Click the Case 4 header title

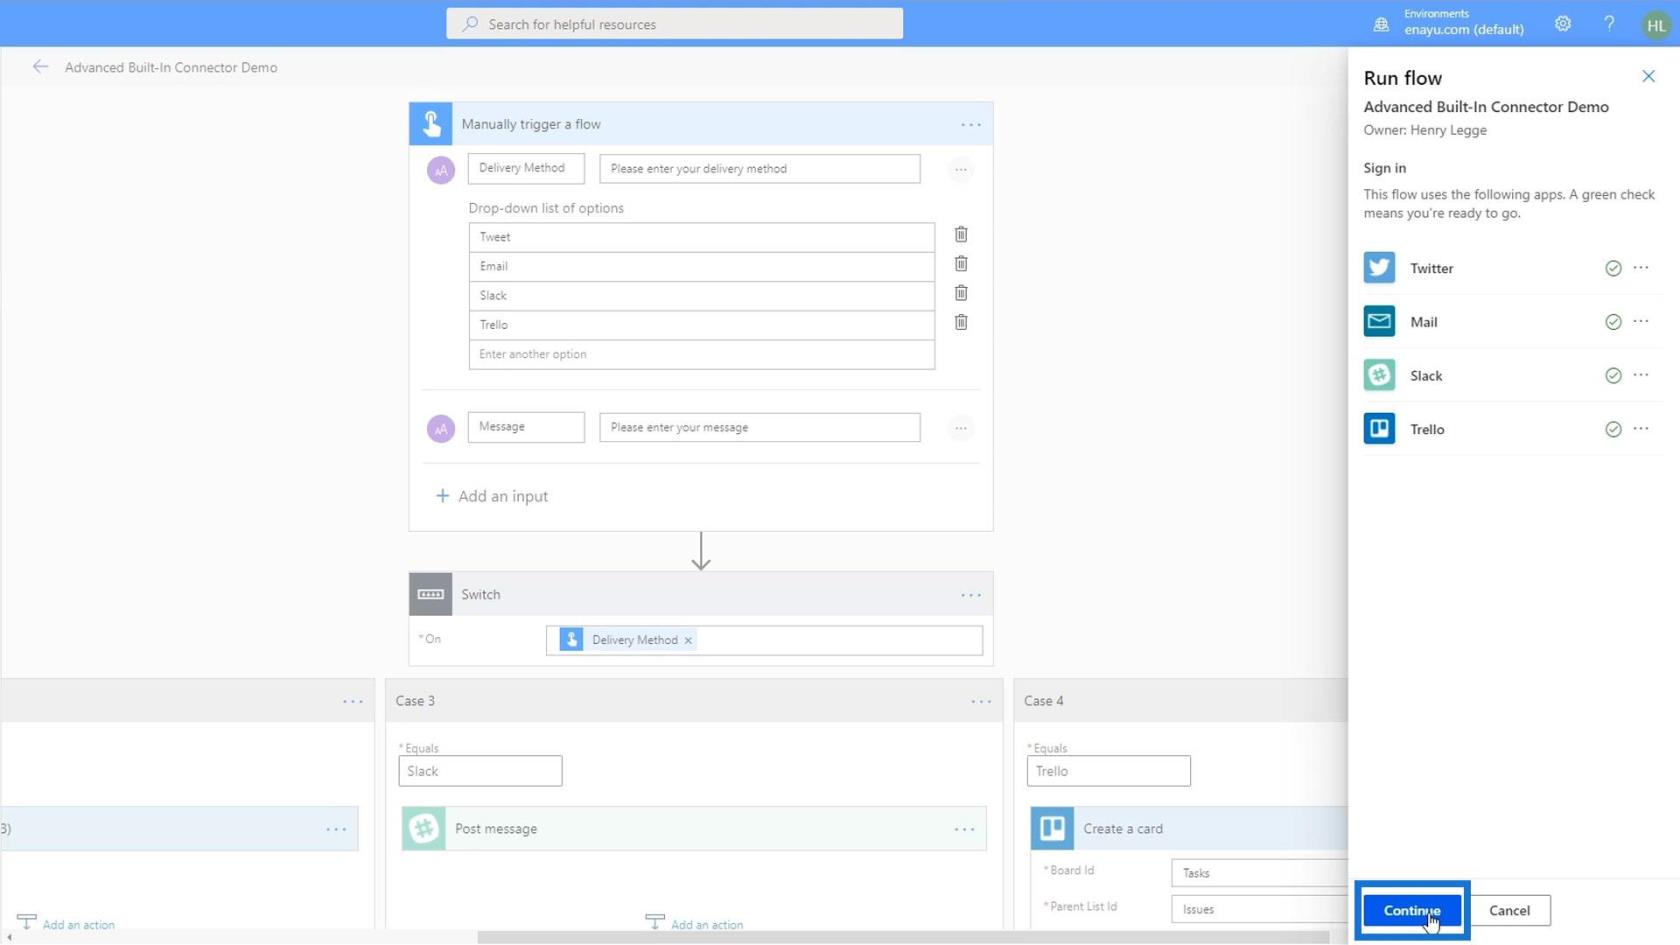pyautogui.click(x=1044, y=701)
